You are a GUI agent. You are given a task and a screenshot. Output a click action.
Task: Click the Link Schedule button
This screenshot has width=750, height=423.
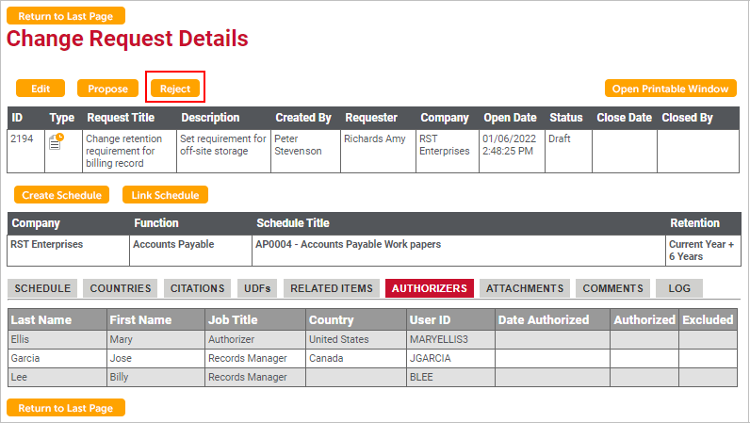tap(165, 195)
